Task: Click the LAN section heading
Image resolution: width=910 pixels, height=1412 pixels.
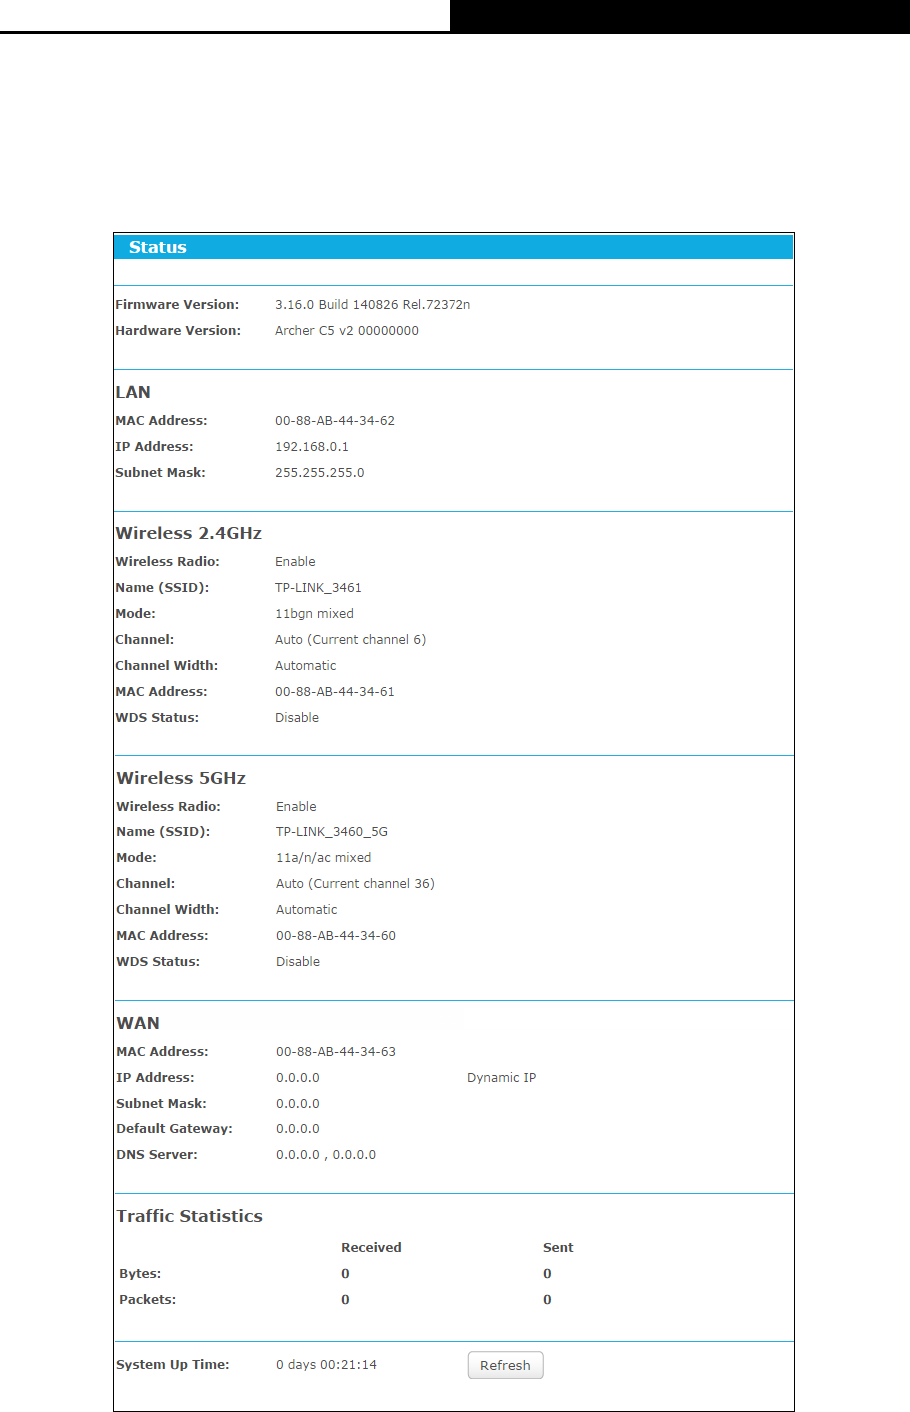Action: click(x=133, y=392)
